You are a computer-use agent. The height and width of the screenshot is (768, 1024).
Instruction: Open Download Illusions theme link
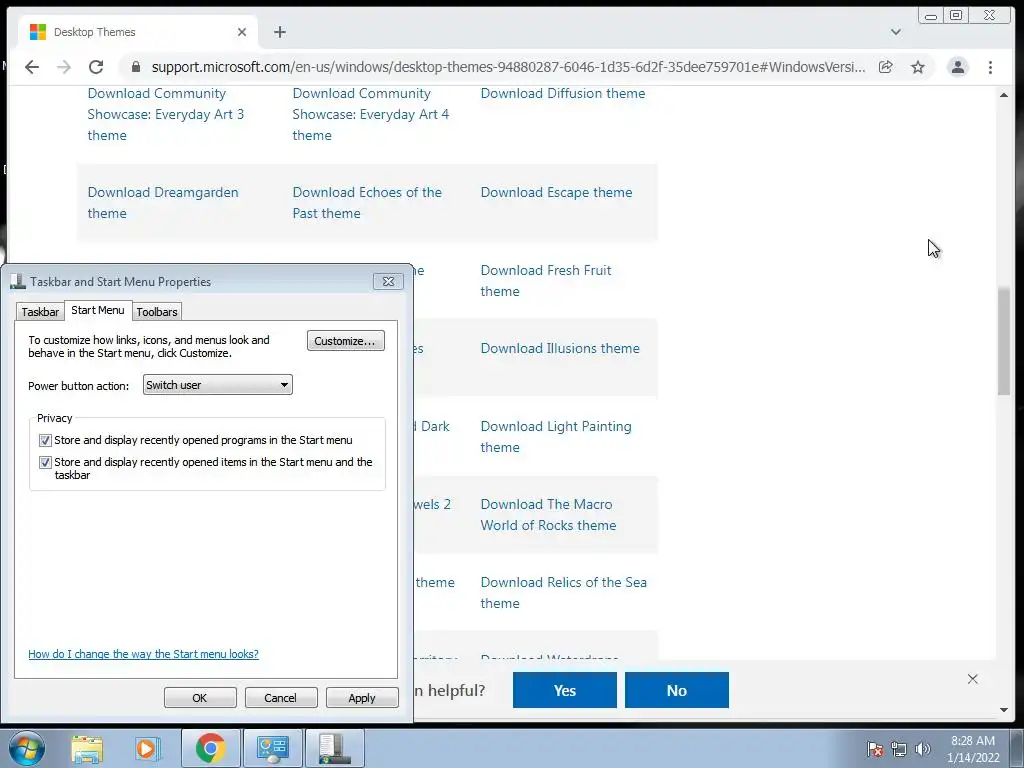coord(560,348)
